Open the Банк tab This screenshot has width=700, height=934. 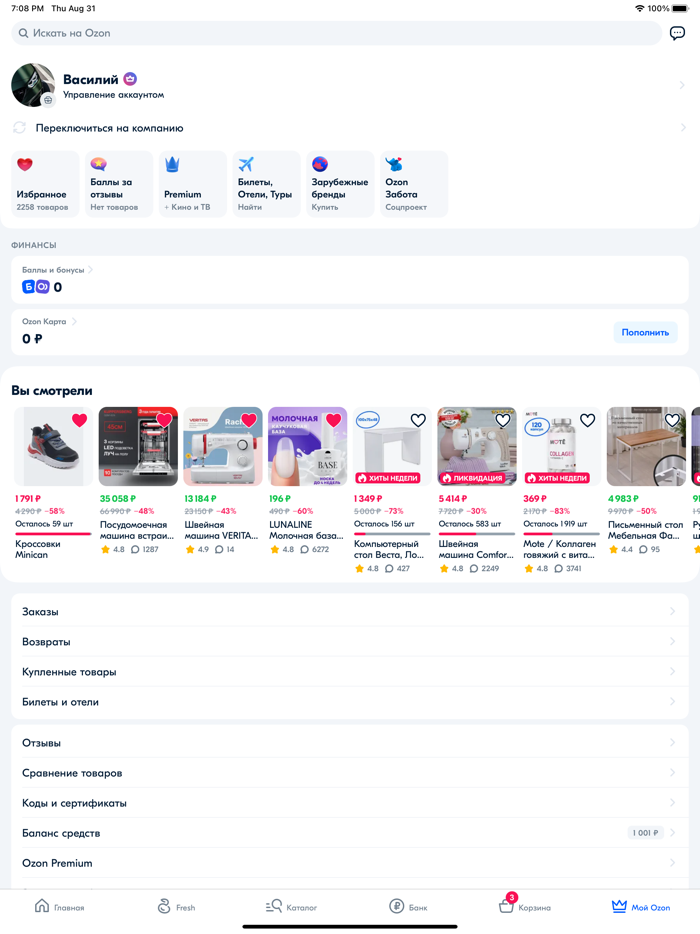(409, 907)
